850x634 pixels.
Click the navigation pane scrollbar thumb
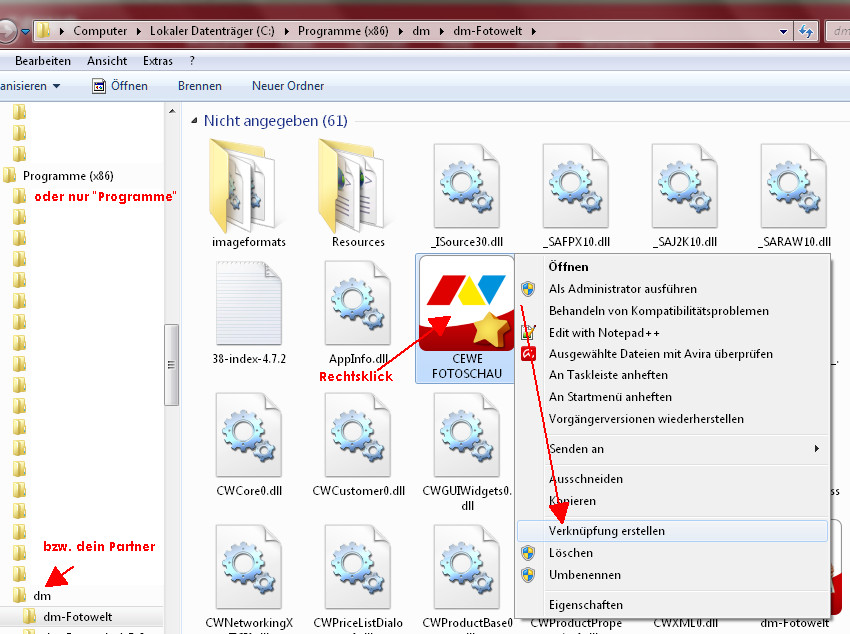pos(171,365)
